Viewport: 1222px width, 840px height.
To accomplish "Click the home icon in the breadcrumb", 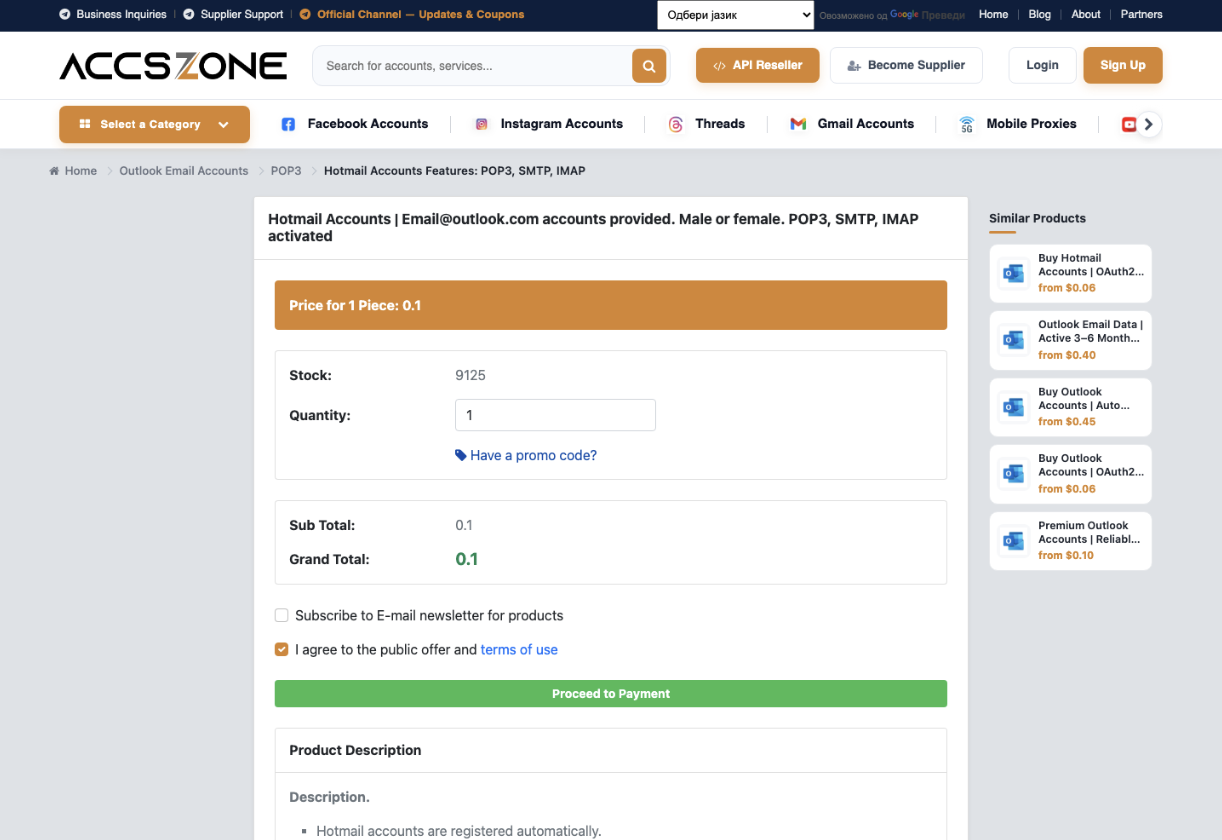I will click(54, 171).
